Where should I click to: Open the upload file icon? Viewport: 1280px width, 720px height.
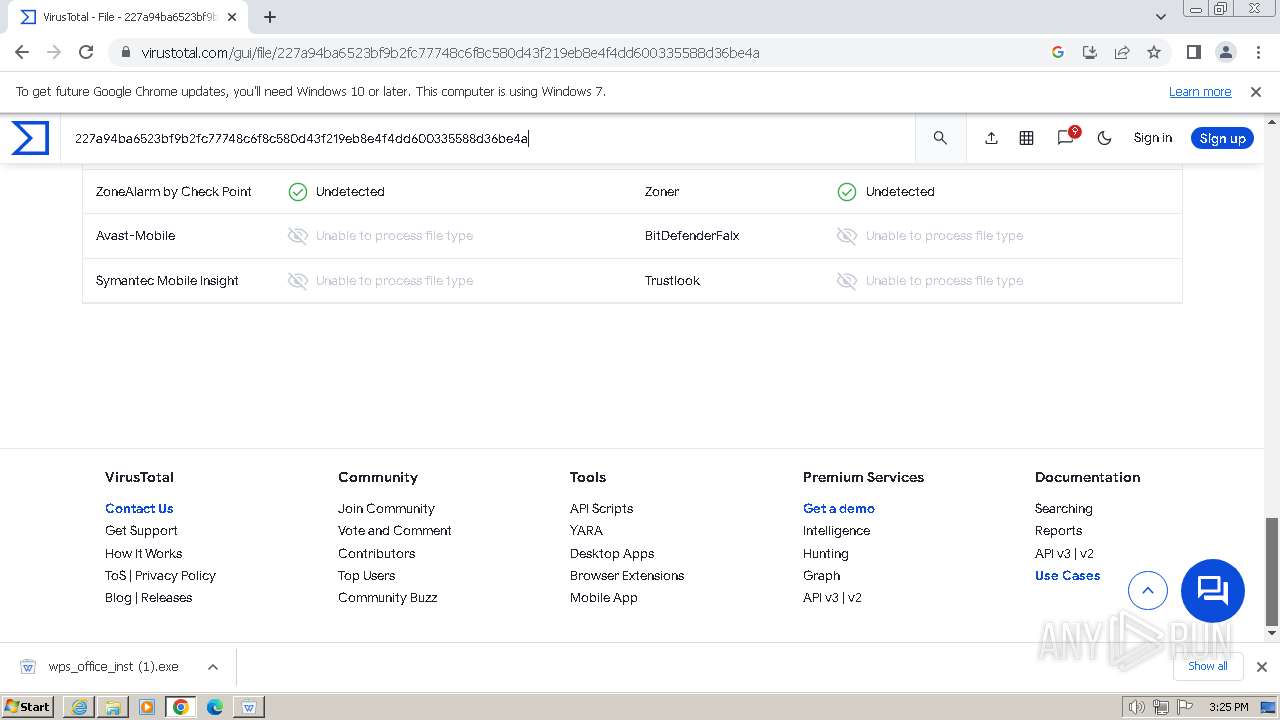coord(991,138)
